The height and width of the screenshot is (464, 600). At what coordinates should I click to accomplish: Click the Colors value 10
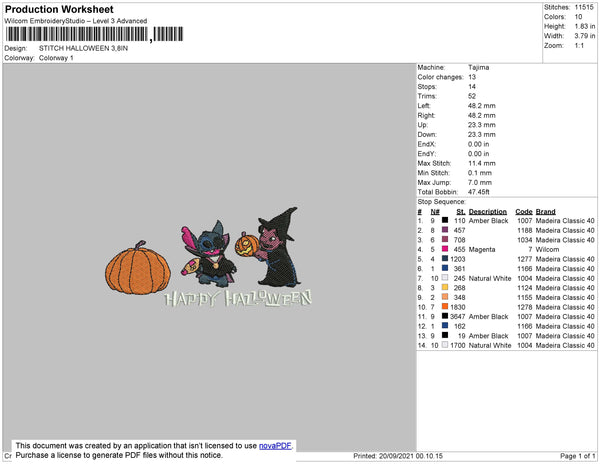pyautogui.click(x=578, y=17)
